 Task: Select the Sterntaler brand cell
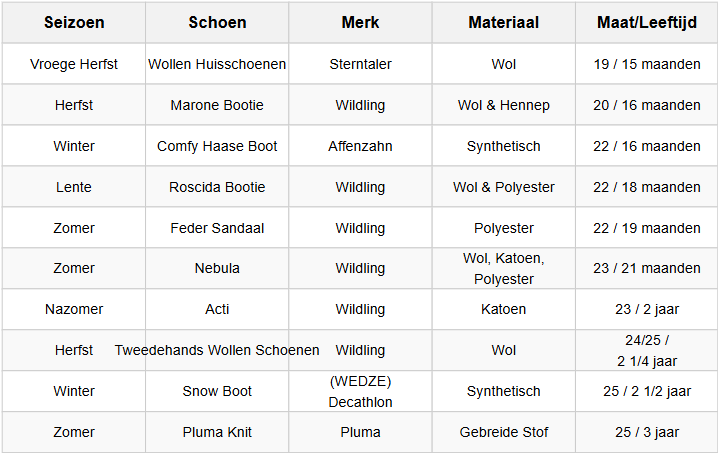point(360,64)
